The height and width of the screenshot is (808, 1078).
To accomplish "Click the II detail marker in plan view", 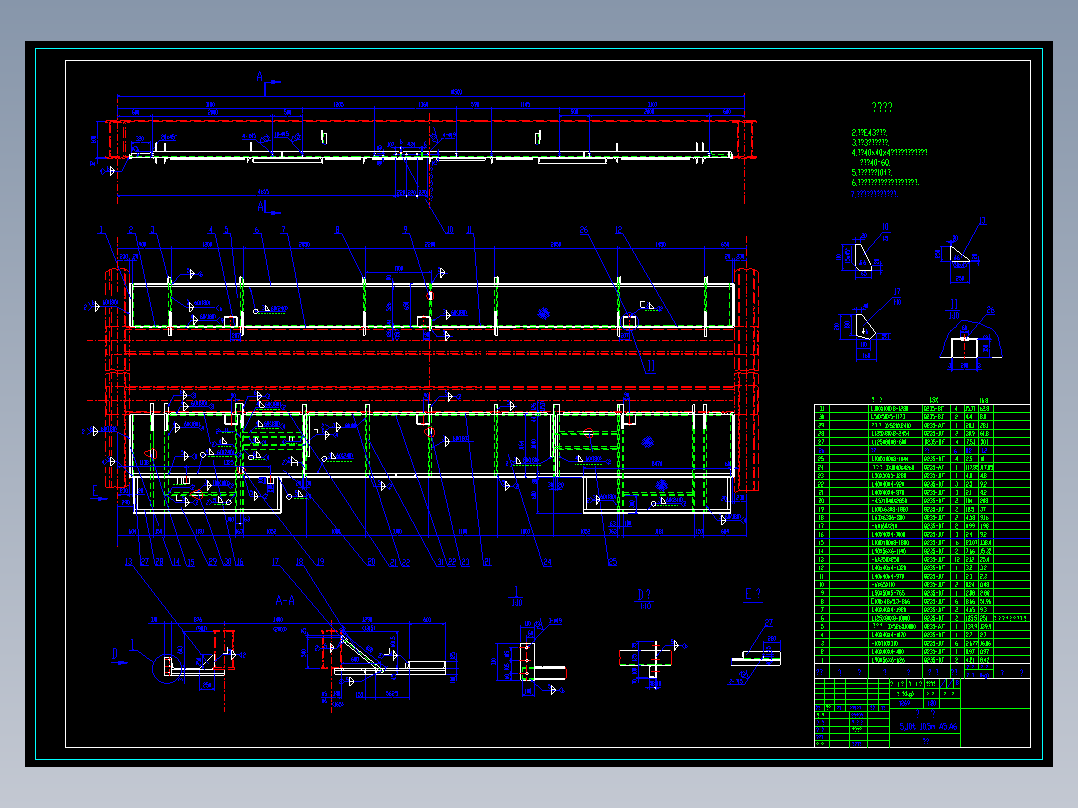I will (x=650, y=367).
